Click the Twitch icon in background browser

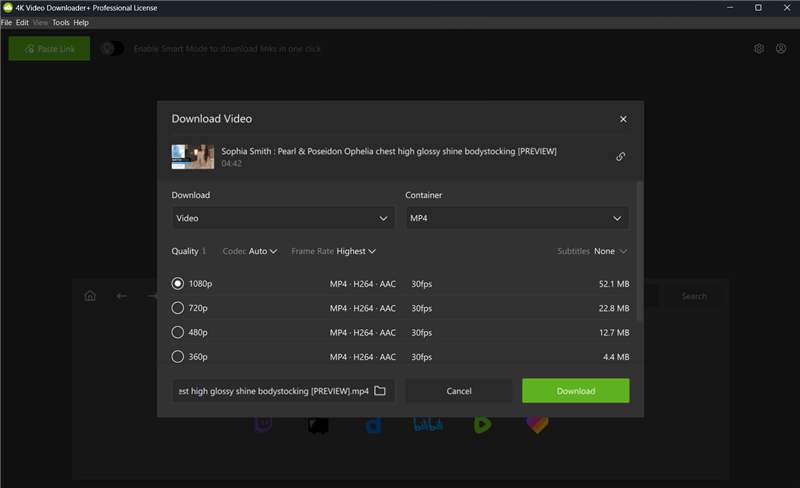click(263, 424)
